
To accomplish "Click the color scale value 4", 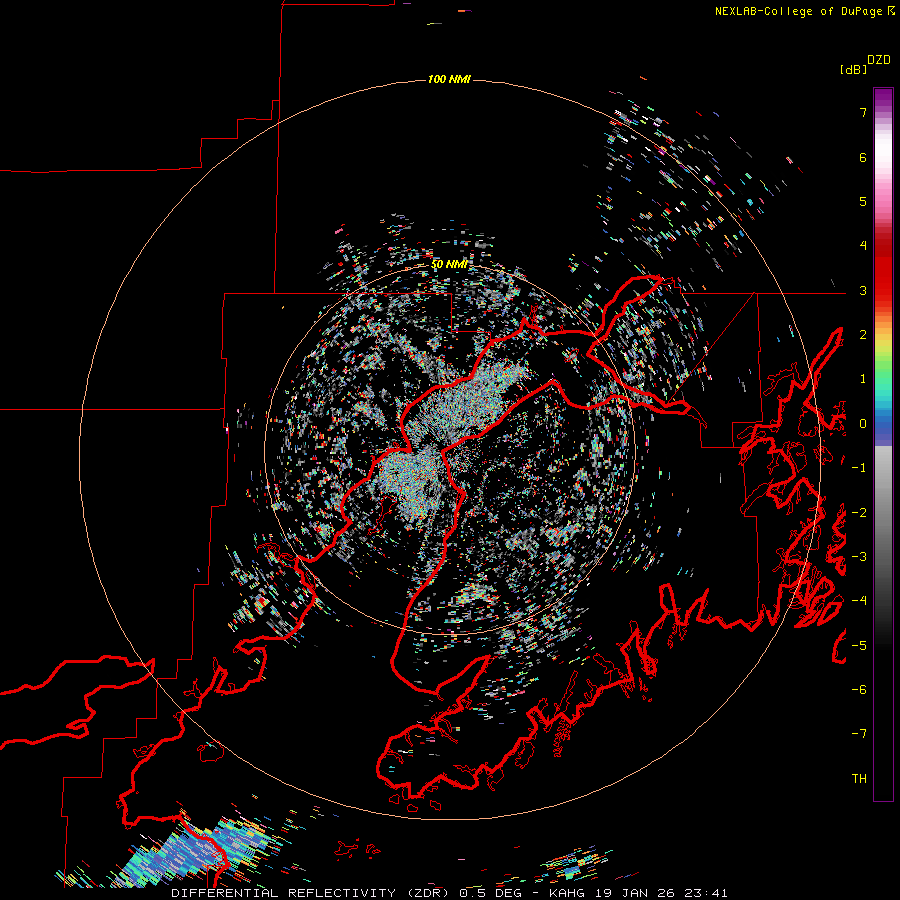I will [863, 246].
